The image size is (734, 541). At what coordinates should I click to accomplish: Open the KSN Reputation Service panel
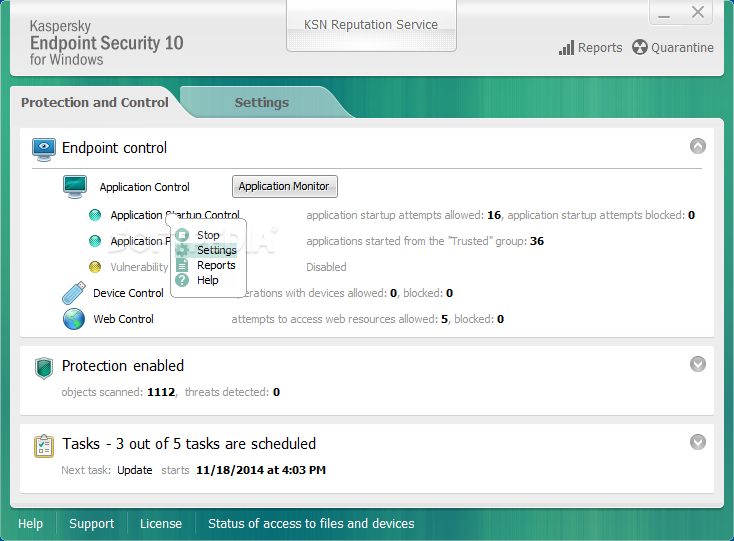[371, 25]
